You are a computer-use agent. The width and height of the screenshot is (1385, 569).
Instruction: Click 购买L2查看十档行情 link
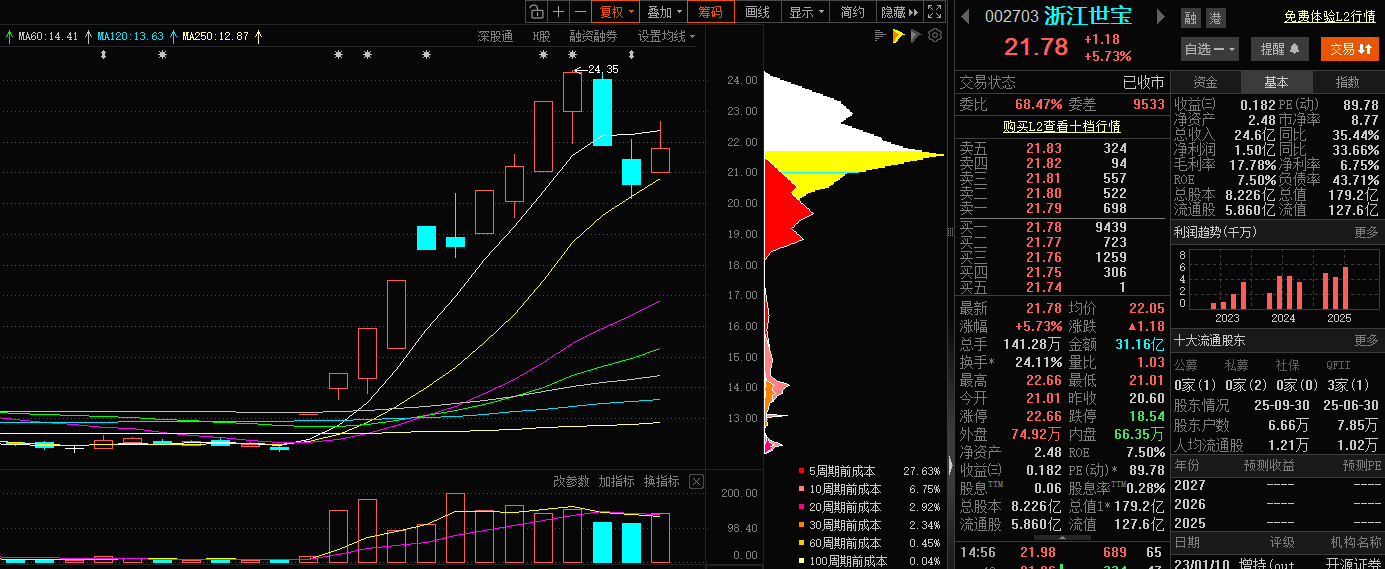pyautogui.click(x=1062, y=127)
